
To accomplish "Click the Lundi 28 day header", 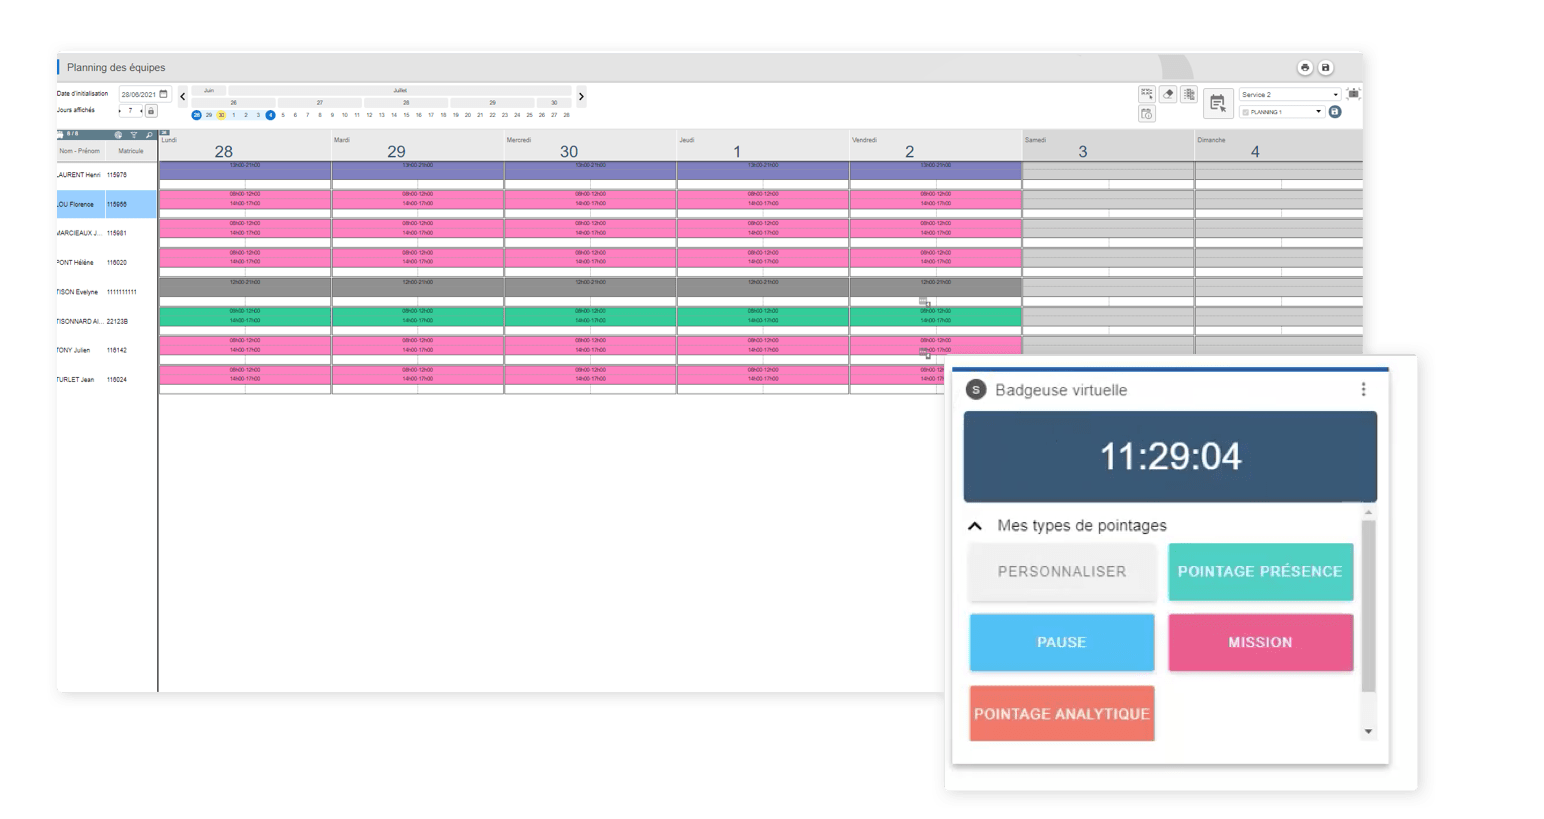I will 245,146.
